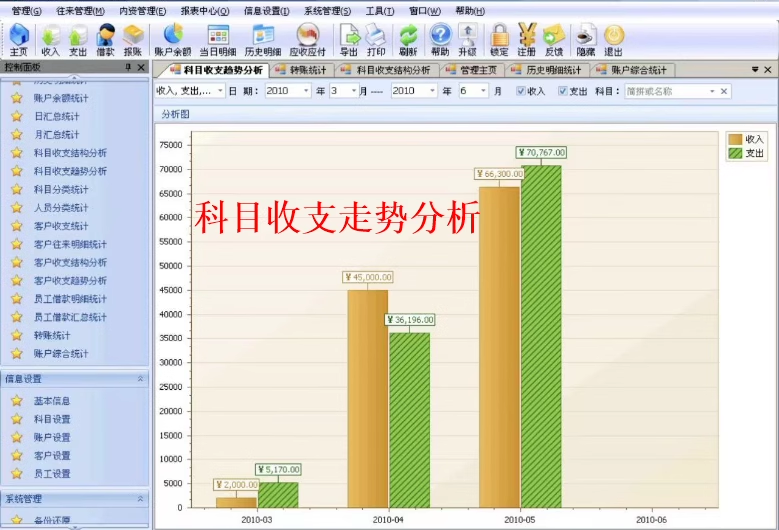
Task: Open the 账户余额 pie chart icon
Action: 172,39
